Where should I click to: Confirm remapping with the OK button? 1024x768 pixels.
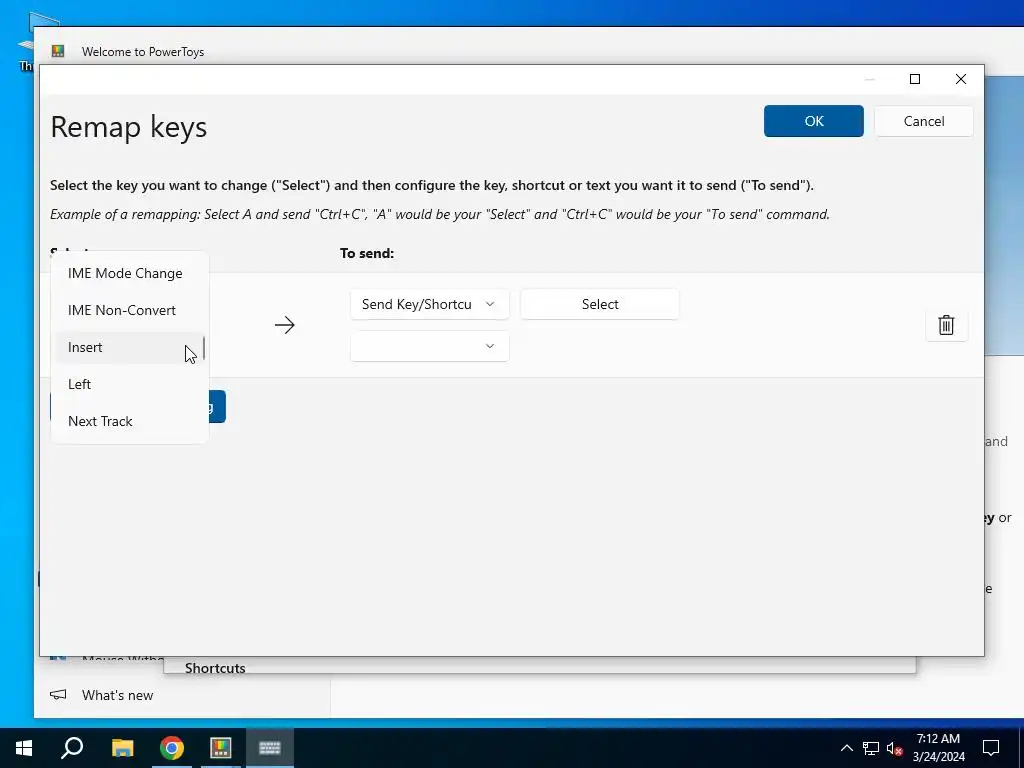[x=814, y=121]
